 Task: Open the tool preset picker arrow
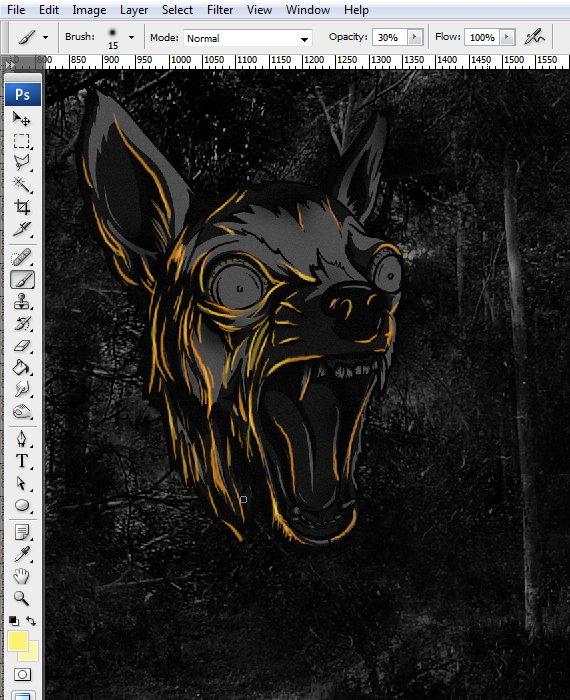coord(46,38)
